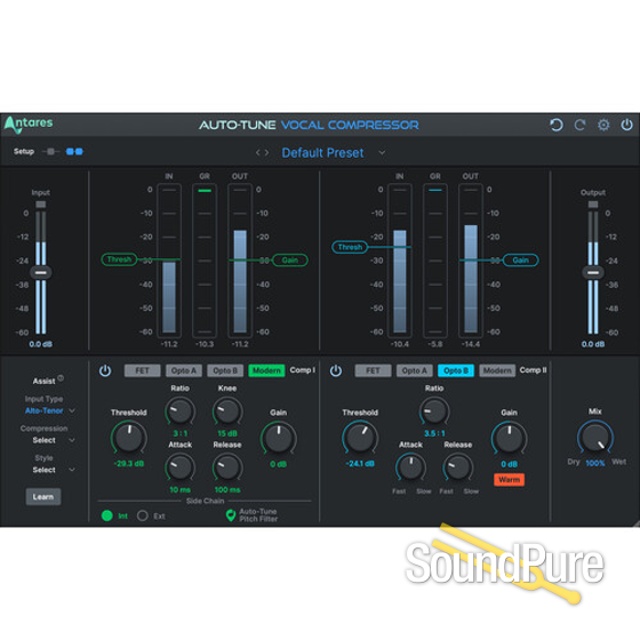Click Comp I Gain knob
Viewport: 640px width, 640px height.
point(278,438)
